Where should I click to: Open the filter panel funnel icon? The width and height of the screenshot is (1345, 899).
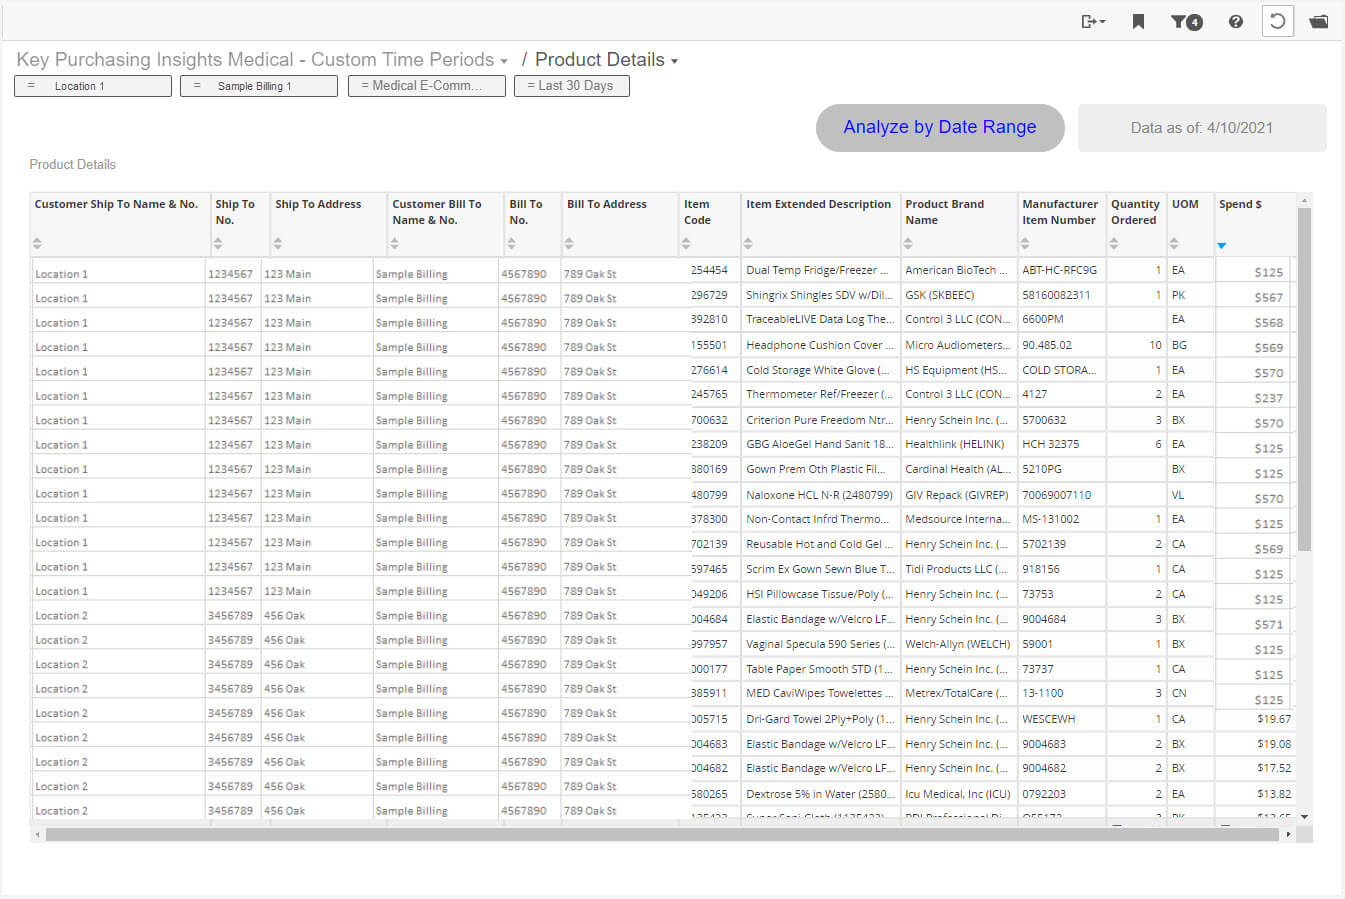tap(1185, 21)
